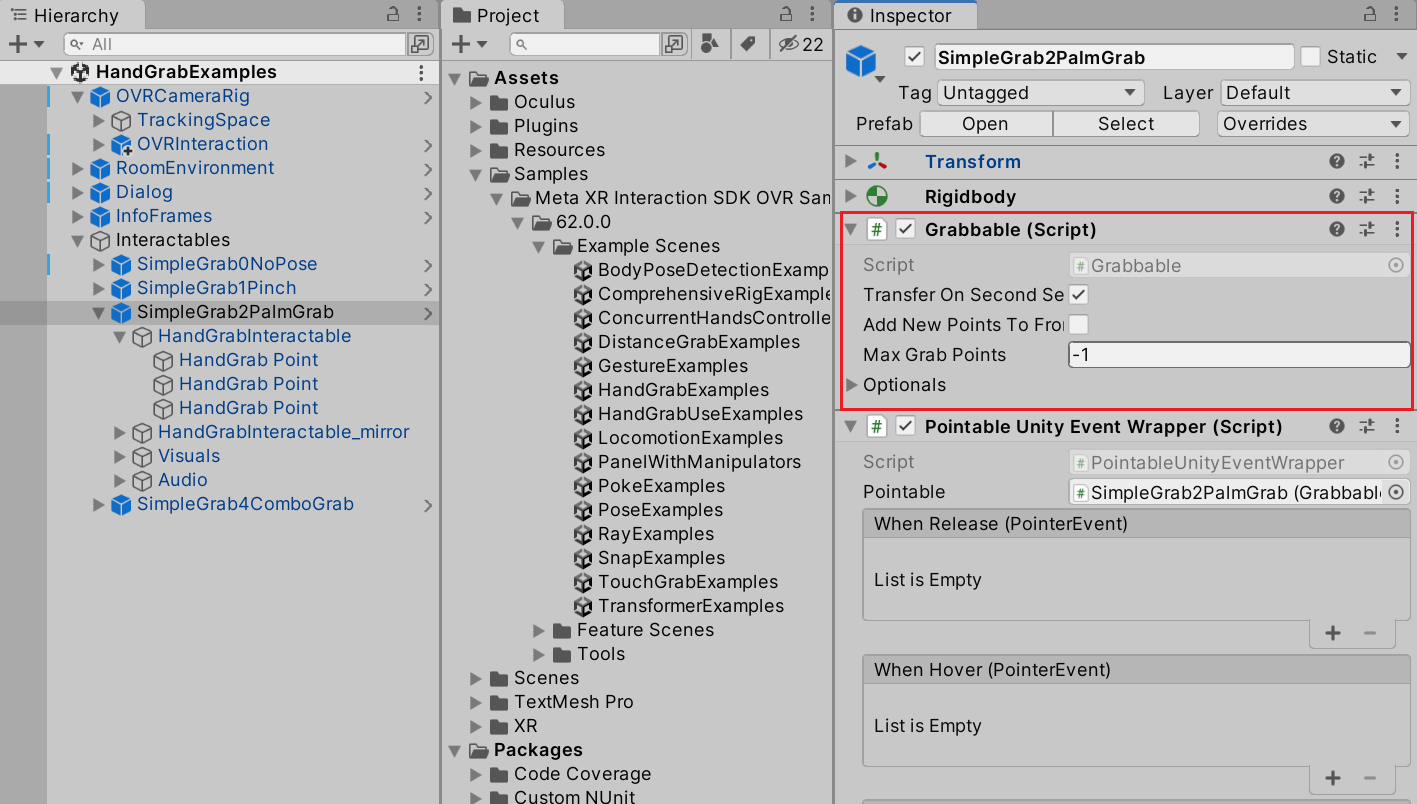Open the Hierarchy panel kebab menu

pos(421,15)
